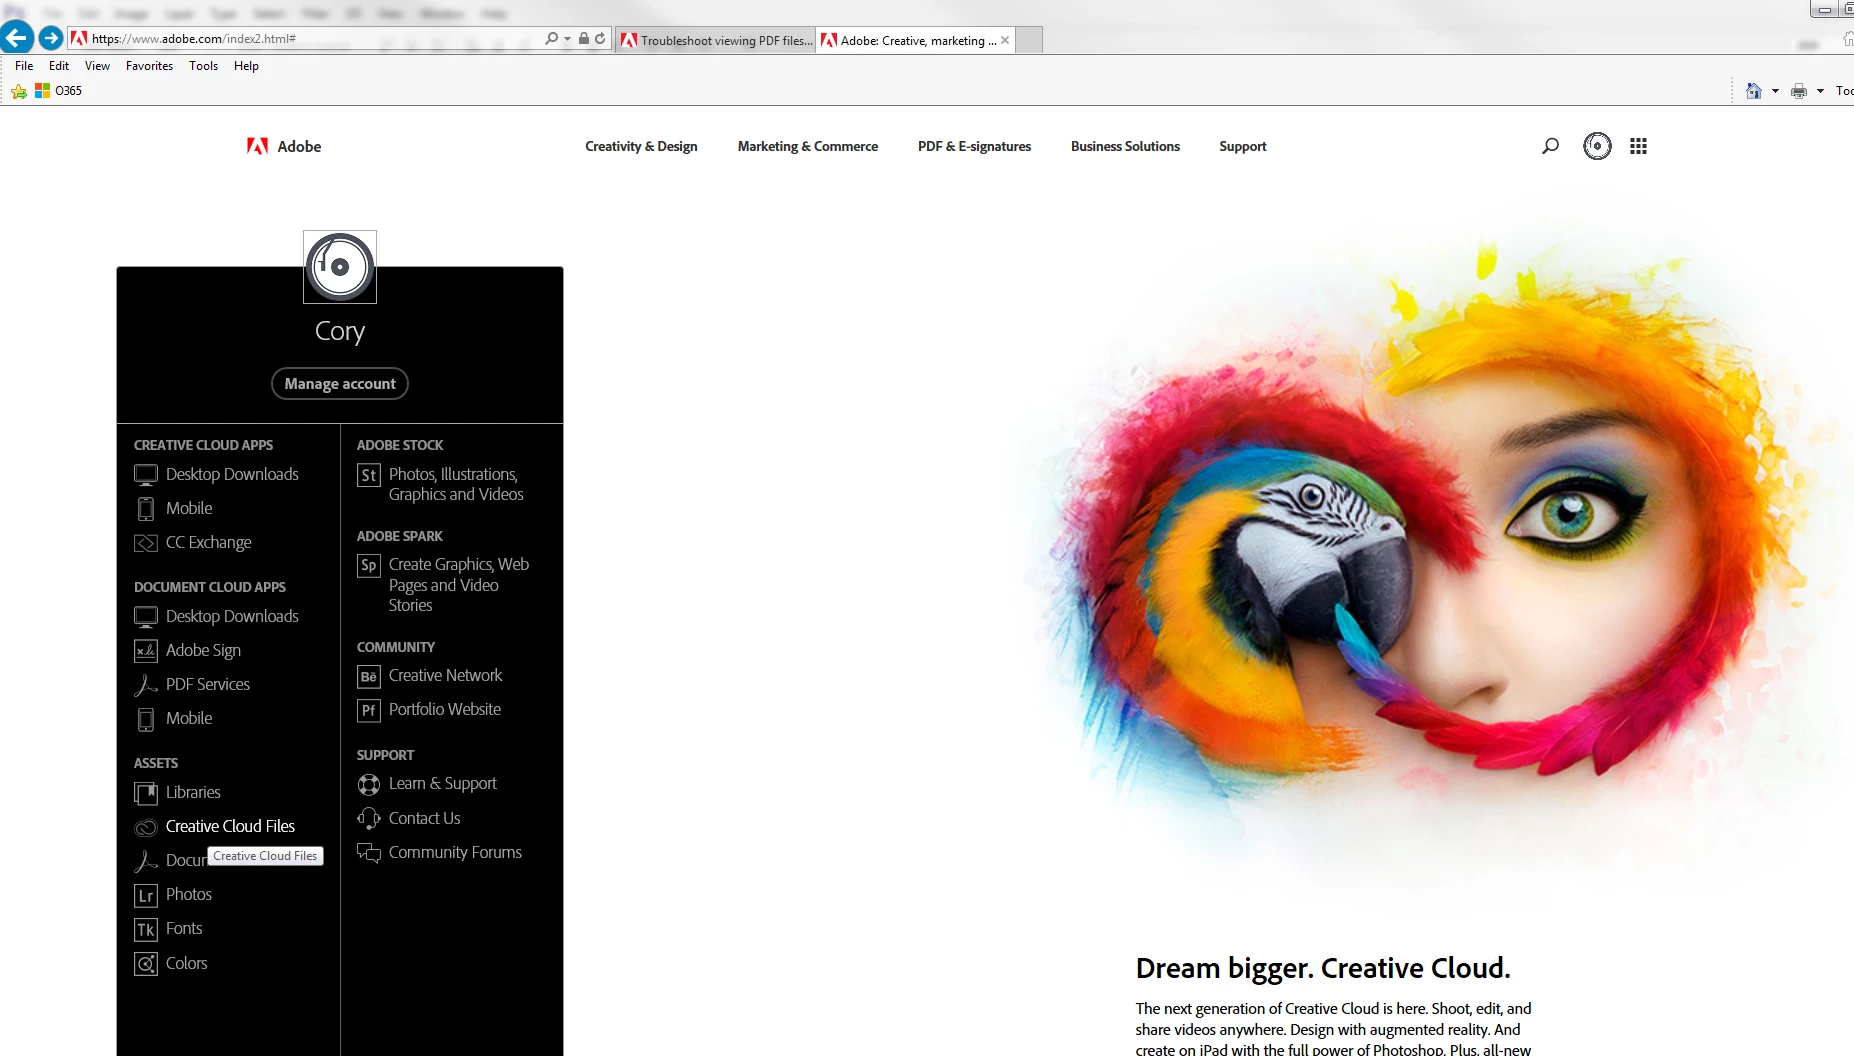
Task: Click the St Adobe Stock icon
Action: tap(369, 475)
